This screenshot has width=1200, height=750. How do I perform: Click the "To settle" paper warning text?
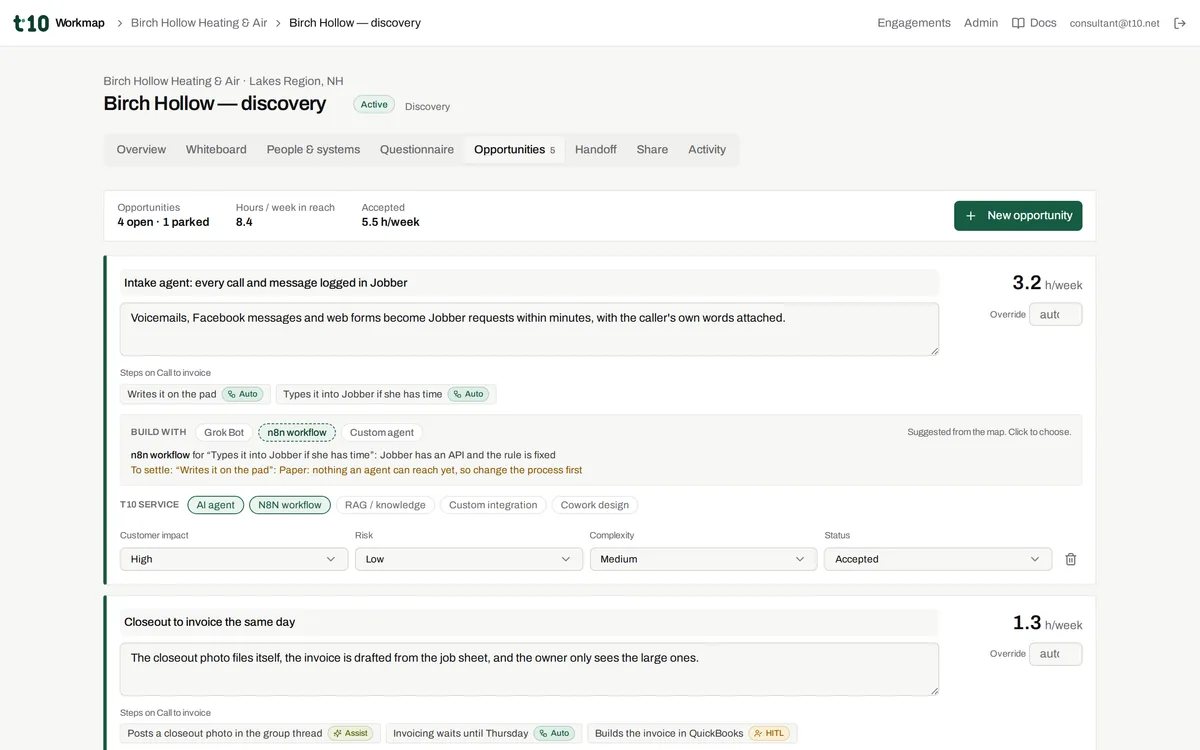point(356,470)
